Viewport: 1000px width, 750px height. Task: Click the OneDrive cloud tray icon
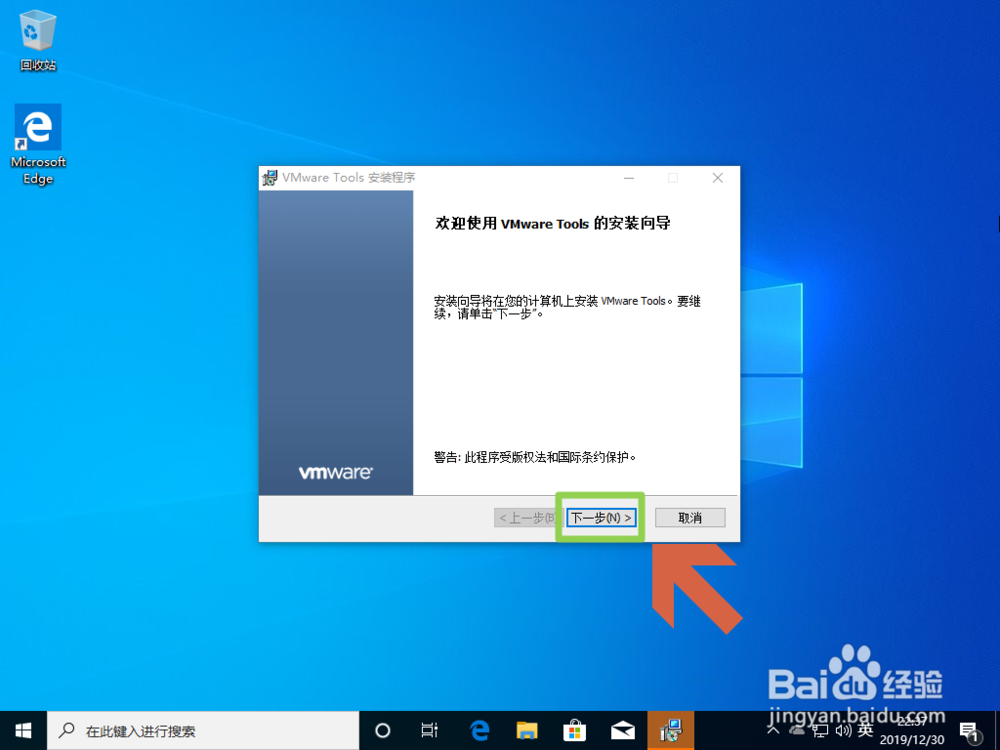pyautogui.click(x=796, y=730)
